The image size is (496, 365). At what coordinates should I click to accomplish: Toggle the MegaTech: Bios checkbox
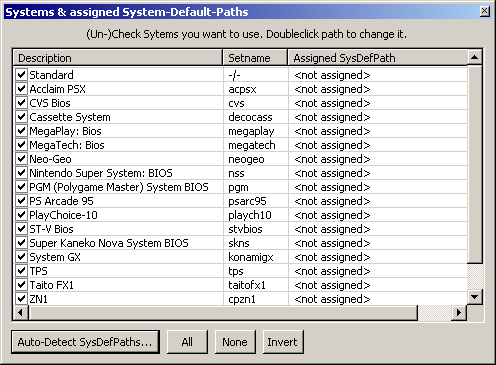(21, 145)
